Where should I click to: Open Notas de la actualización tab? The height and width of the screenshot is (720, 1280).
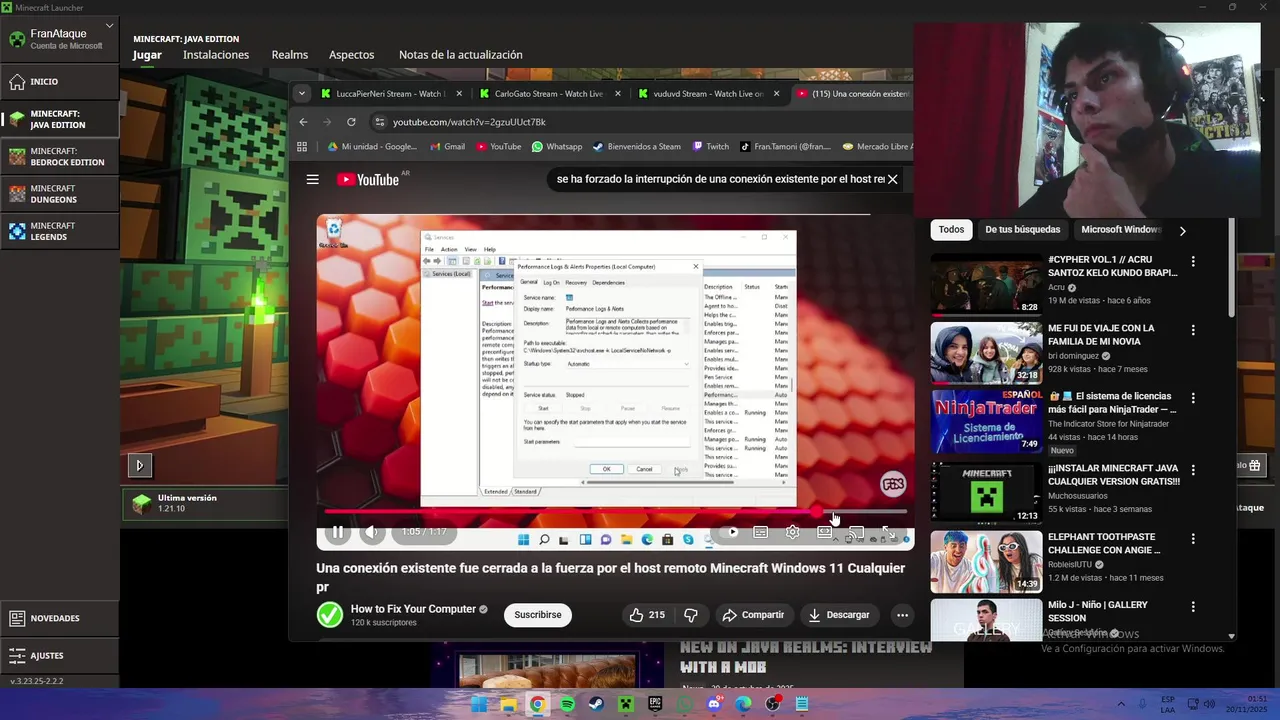461,55
